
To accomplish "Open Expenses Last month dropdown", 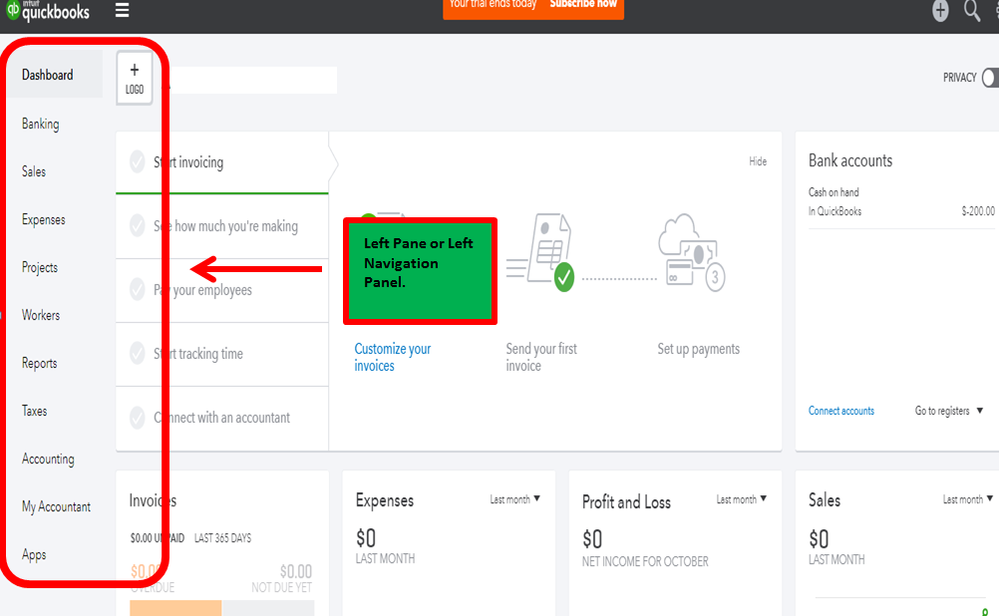I will click(515, 499).
